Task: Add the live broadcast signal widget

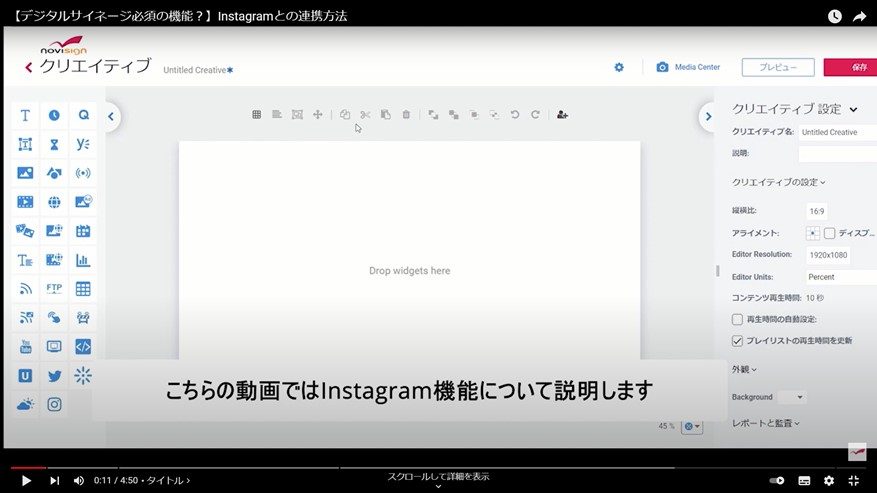Action: (83, 173)
